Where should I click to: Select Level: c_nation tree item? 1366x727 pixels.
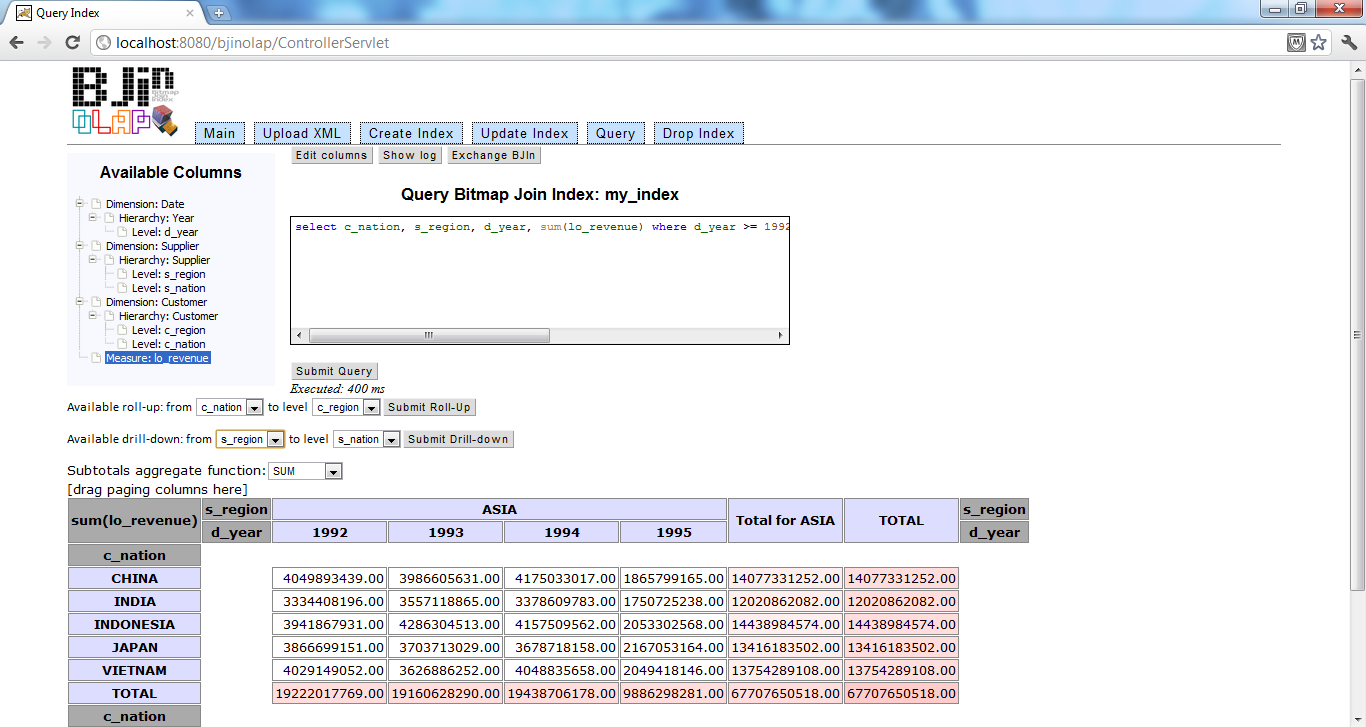168,344
